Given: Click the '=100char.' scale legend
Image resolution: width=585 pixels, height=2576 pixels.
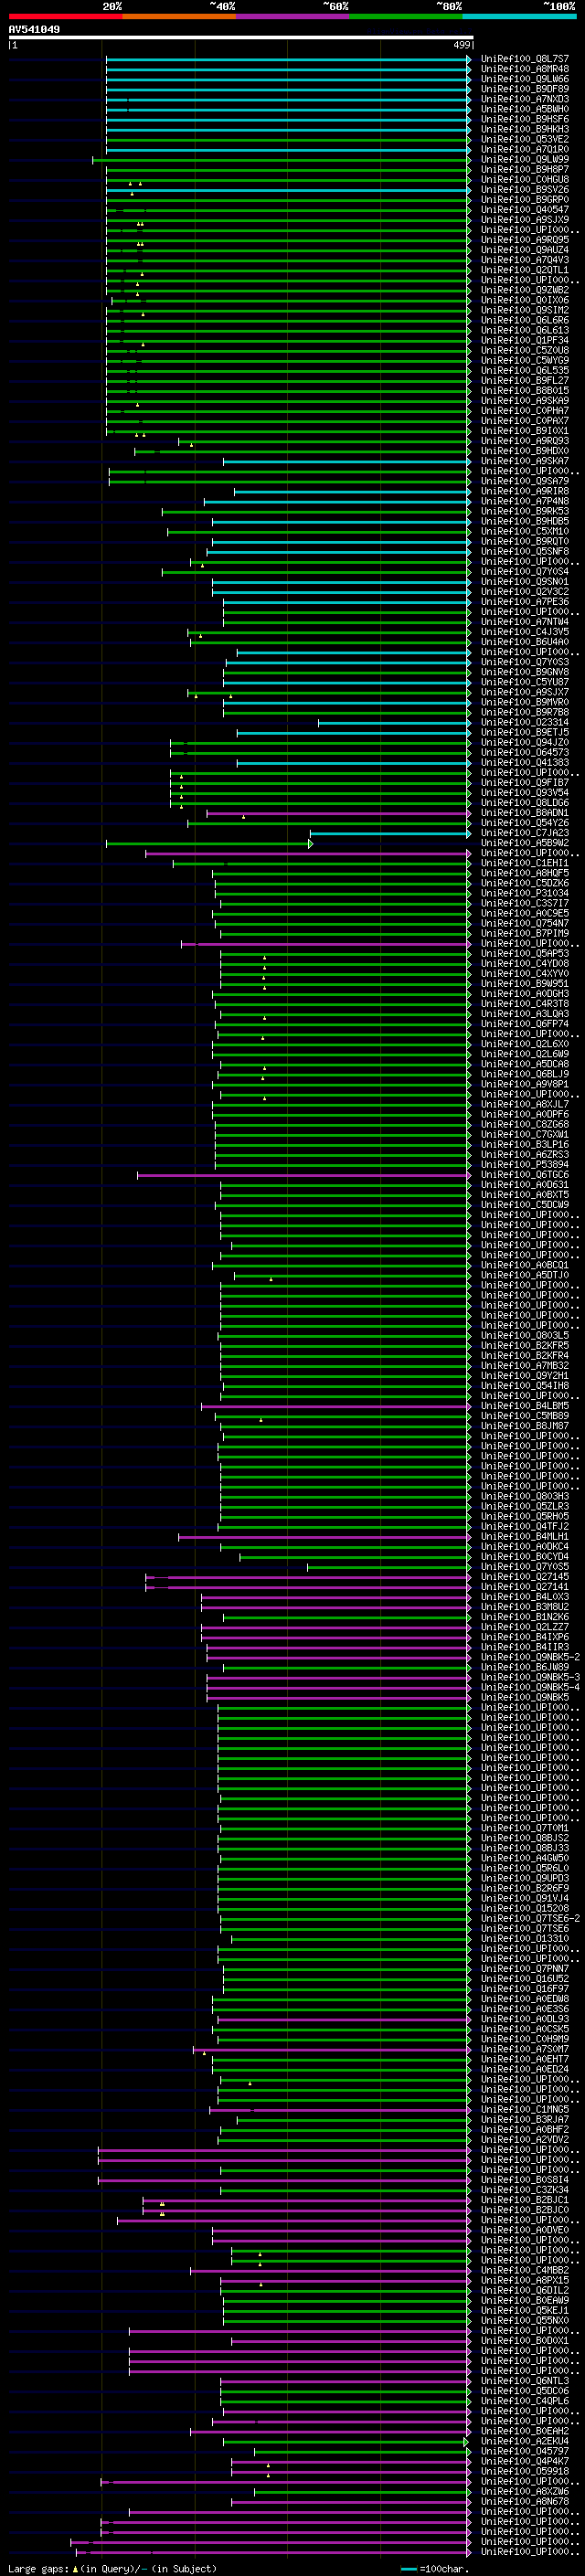Looking at the screenshot, I should [x=436, y=2569].
